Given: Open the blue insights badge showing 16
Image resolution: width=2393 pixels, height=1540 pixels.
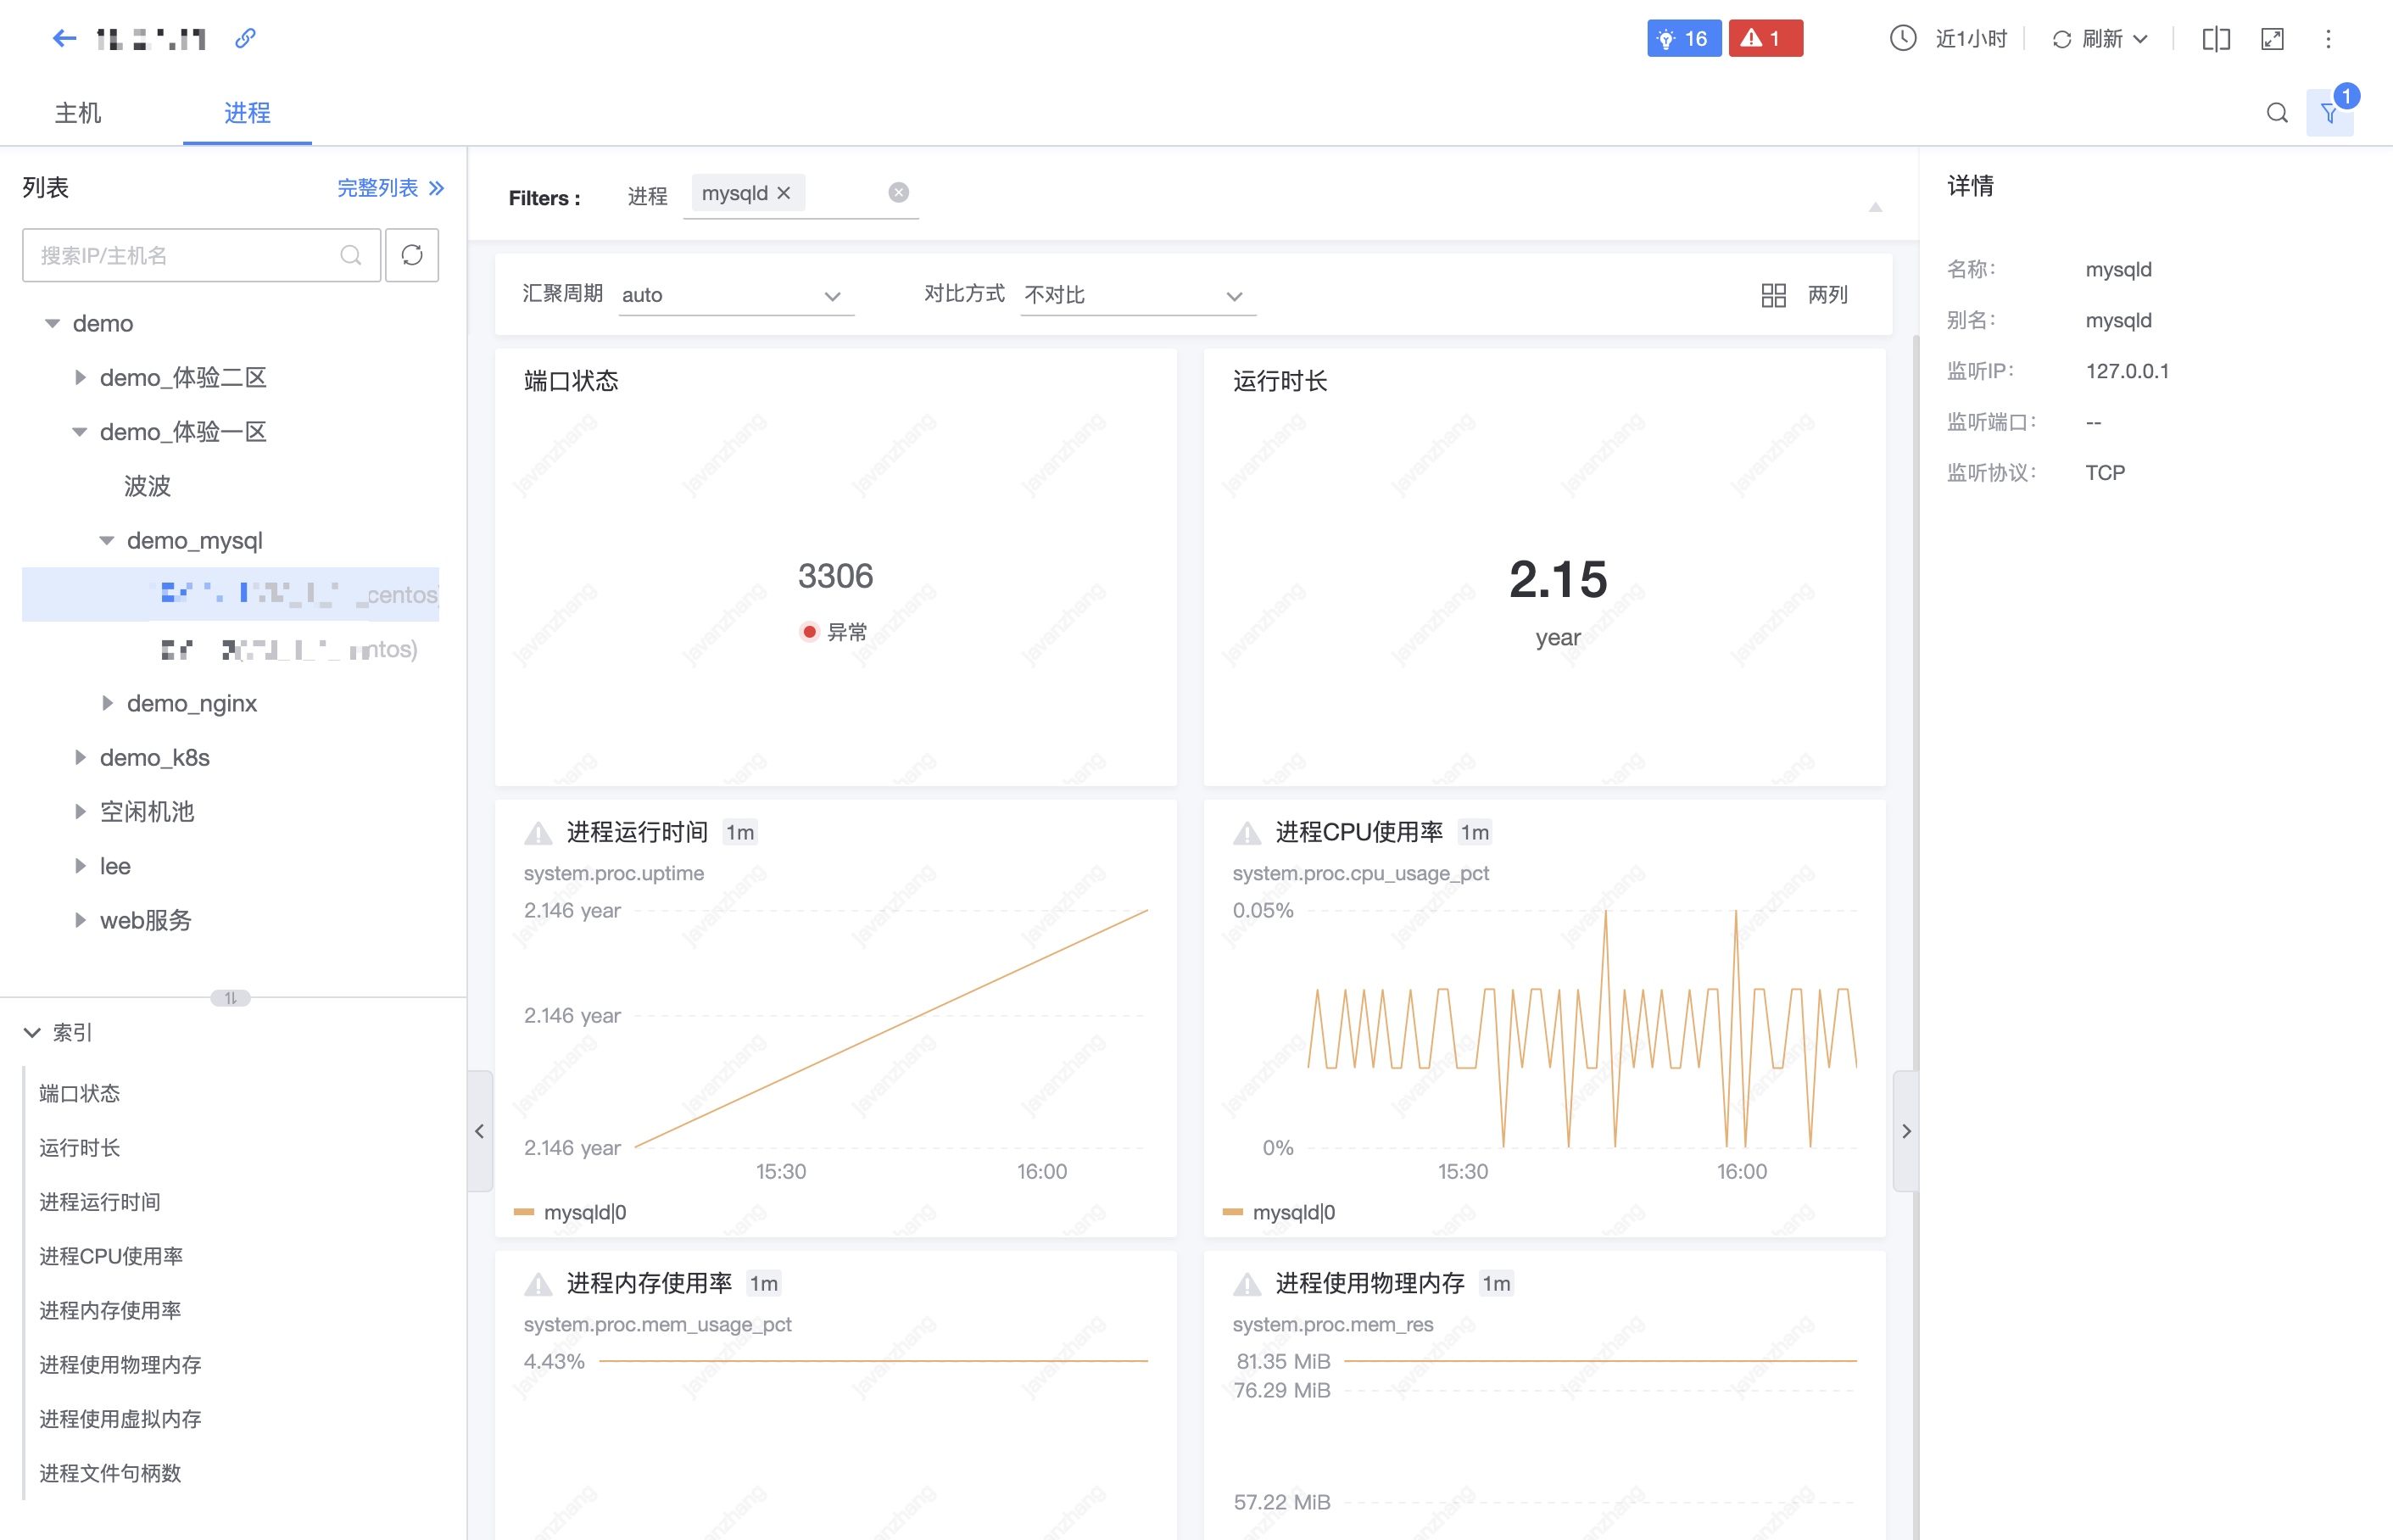Looking at the screenshot, I should pos(1683,38).
